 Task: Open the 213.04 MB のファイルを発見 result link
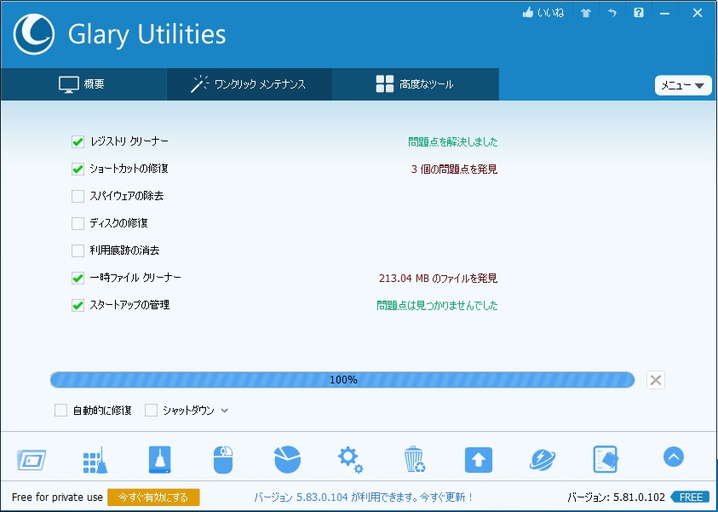(438, 278)
